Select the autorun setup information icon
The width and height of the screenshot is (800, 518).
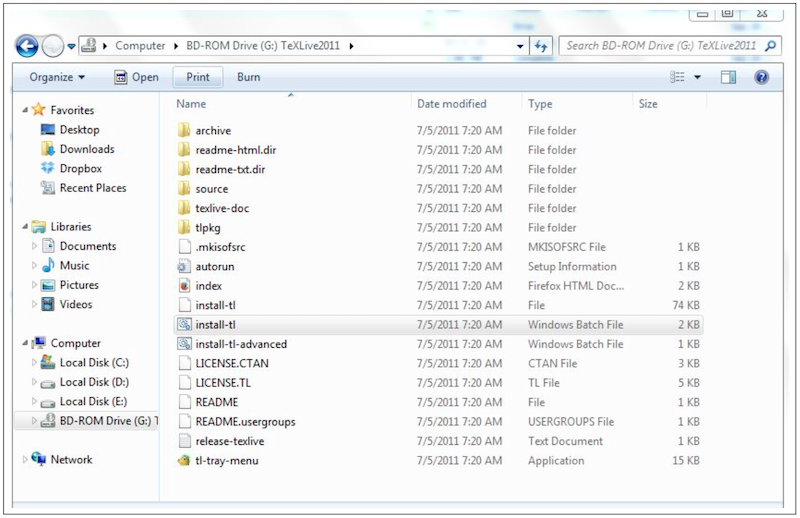[x=184, y=266]
